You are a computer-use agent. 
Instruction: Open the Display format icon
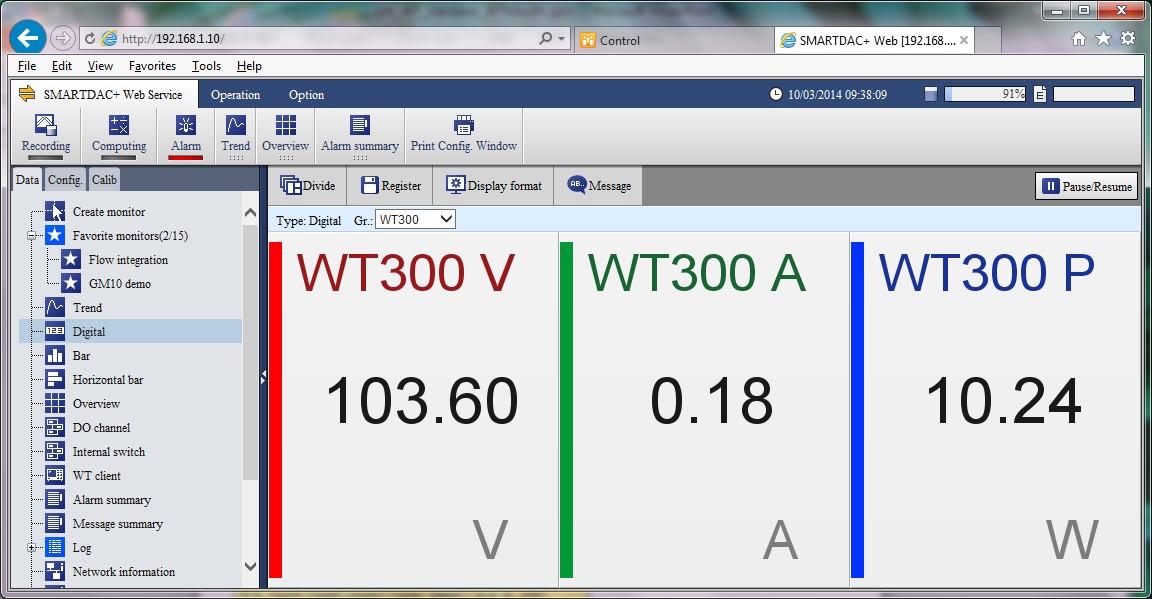456,185
